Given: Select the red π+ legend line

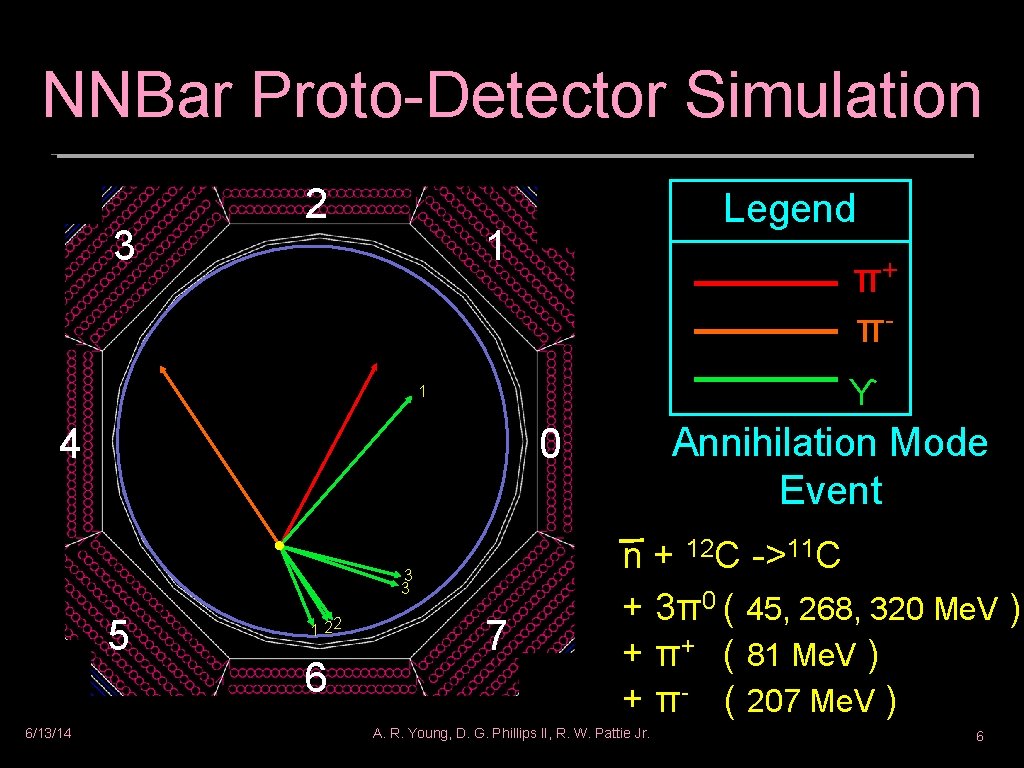Looking at the screenshot, I should tap(765, 283).
